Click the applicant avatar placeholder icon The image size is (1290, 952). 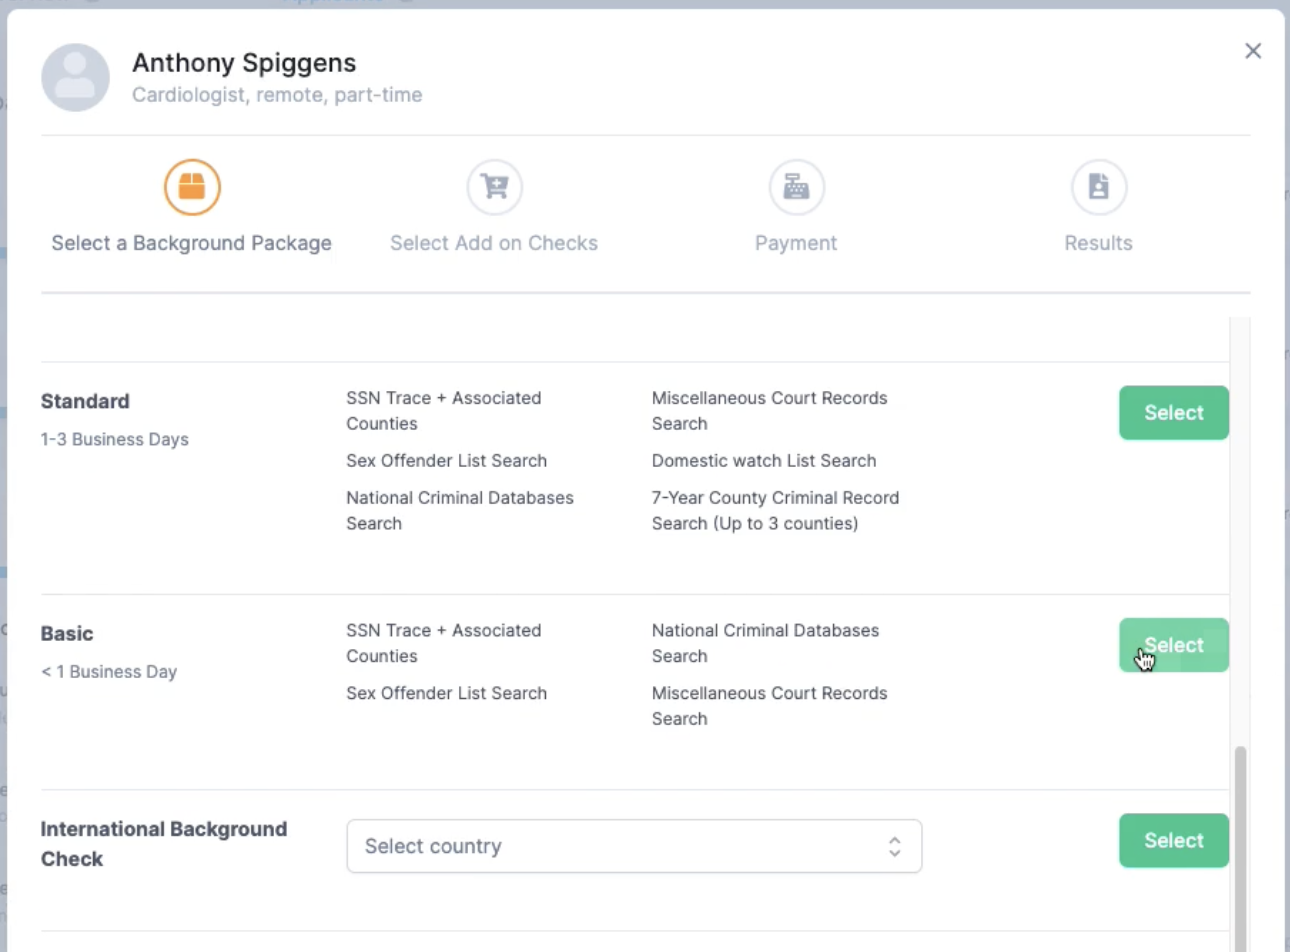pyautogui.click(x=75, y=77)
